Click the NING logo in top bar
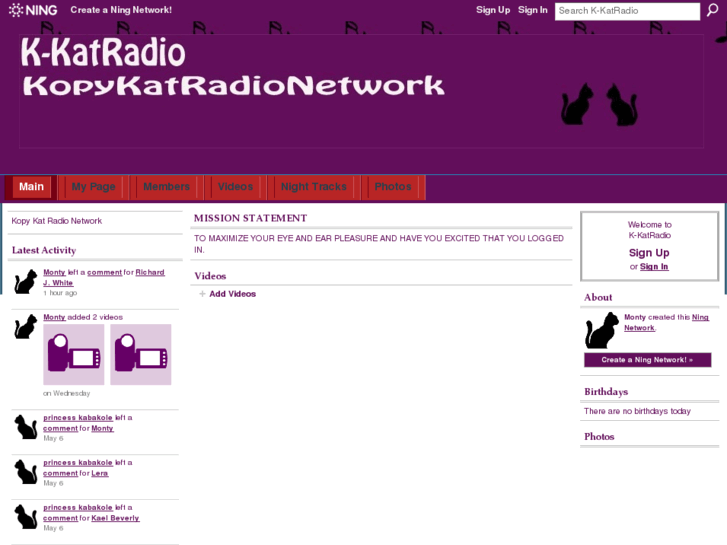Image resolution: width=727 pixels, height=545 pixels. point(33,10)
